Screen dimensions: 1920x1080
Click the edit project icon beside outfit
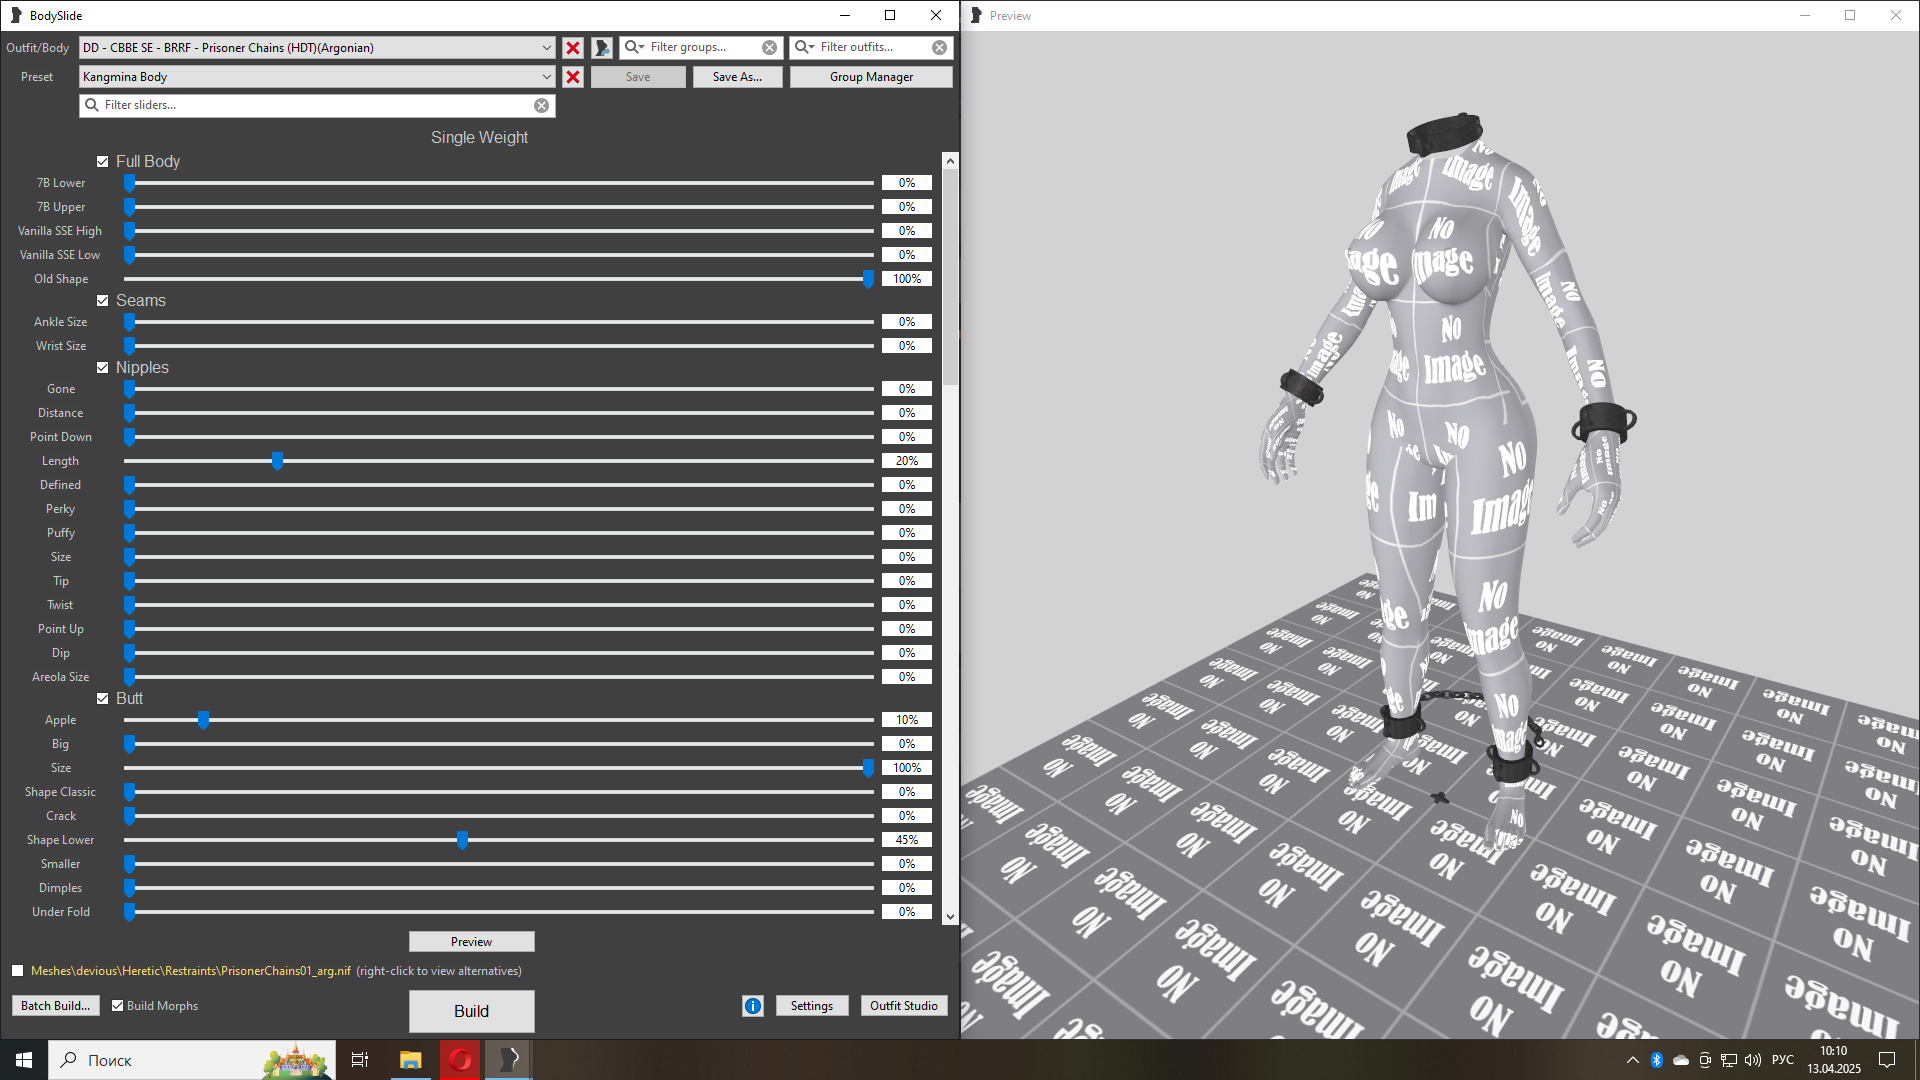tap(602, 48)
